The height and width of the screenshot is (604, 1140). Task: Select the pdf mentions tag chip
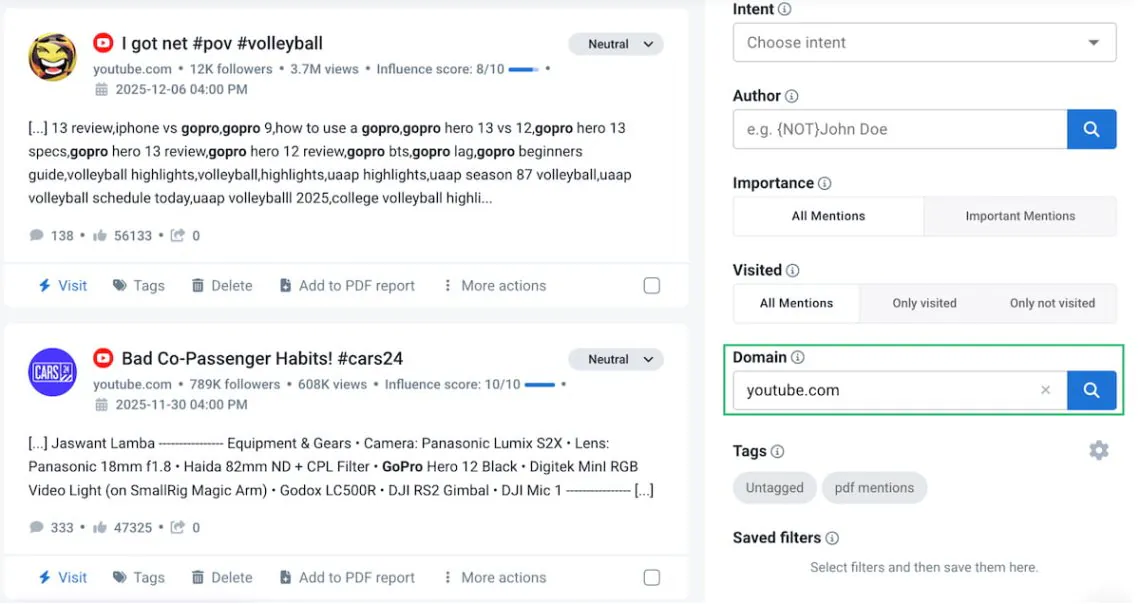874,487
